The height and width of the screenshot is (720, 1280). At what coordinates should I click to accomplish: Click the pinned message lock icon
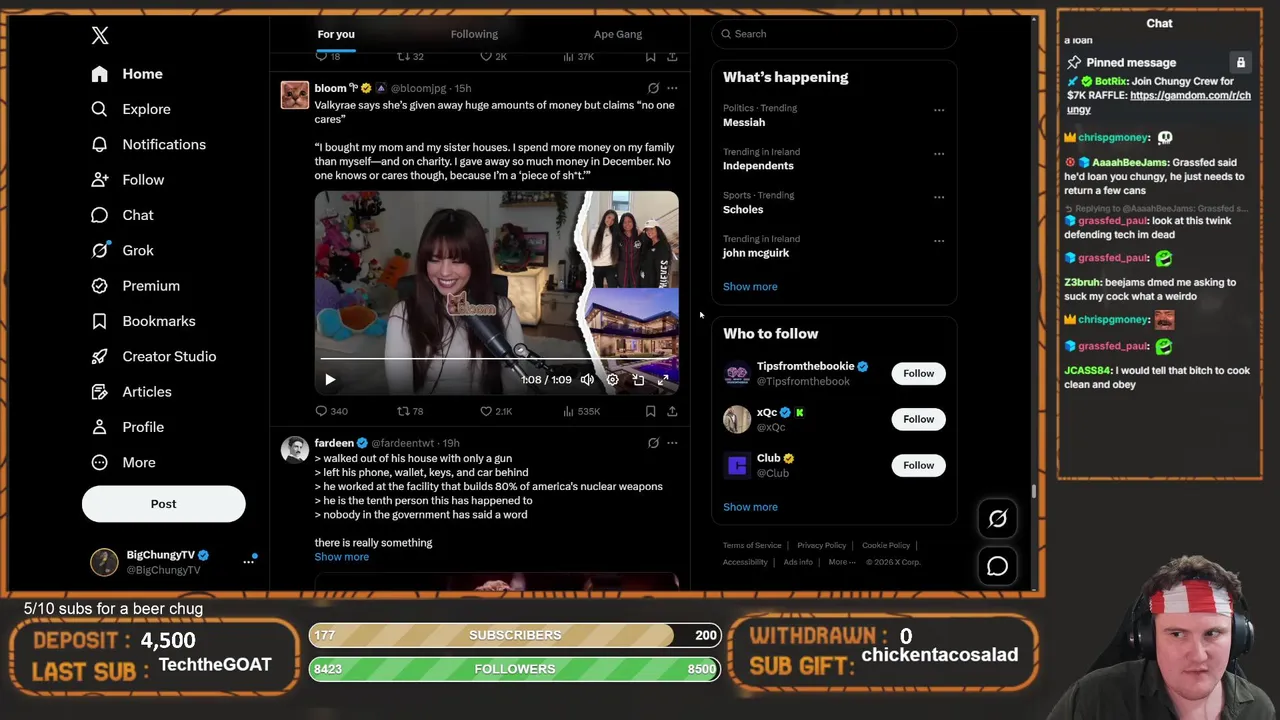click(x=1241, y=62)
